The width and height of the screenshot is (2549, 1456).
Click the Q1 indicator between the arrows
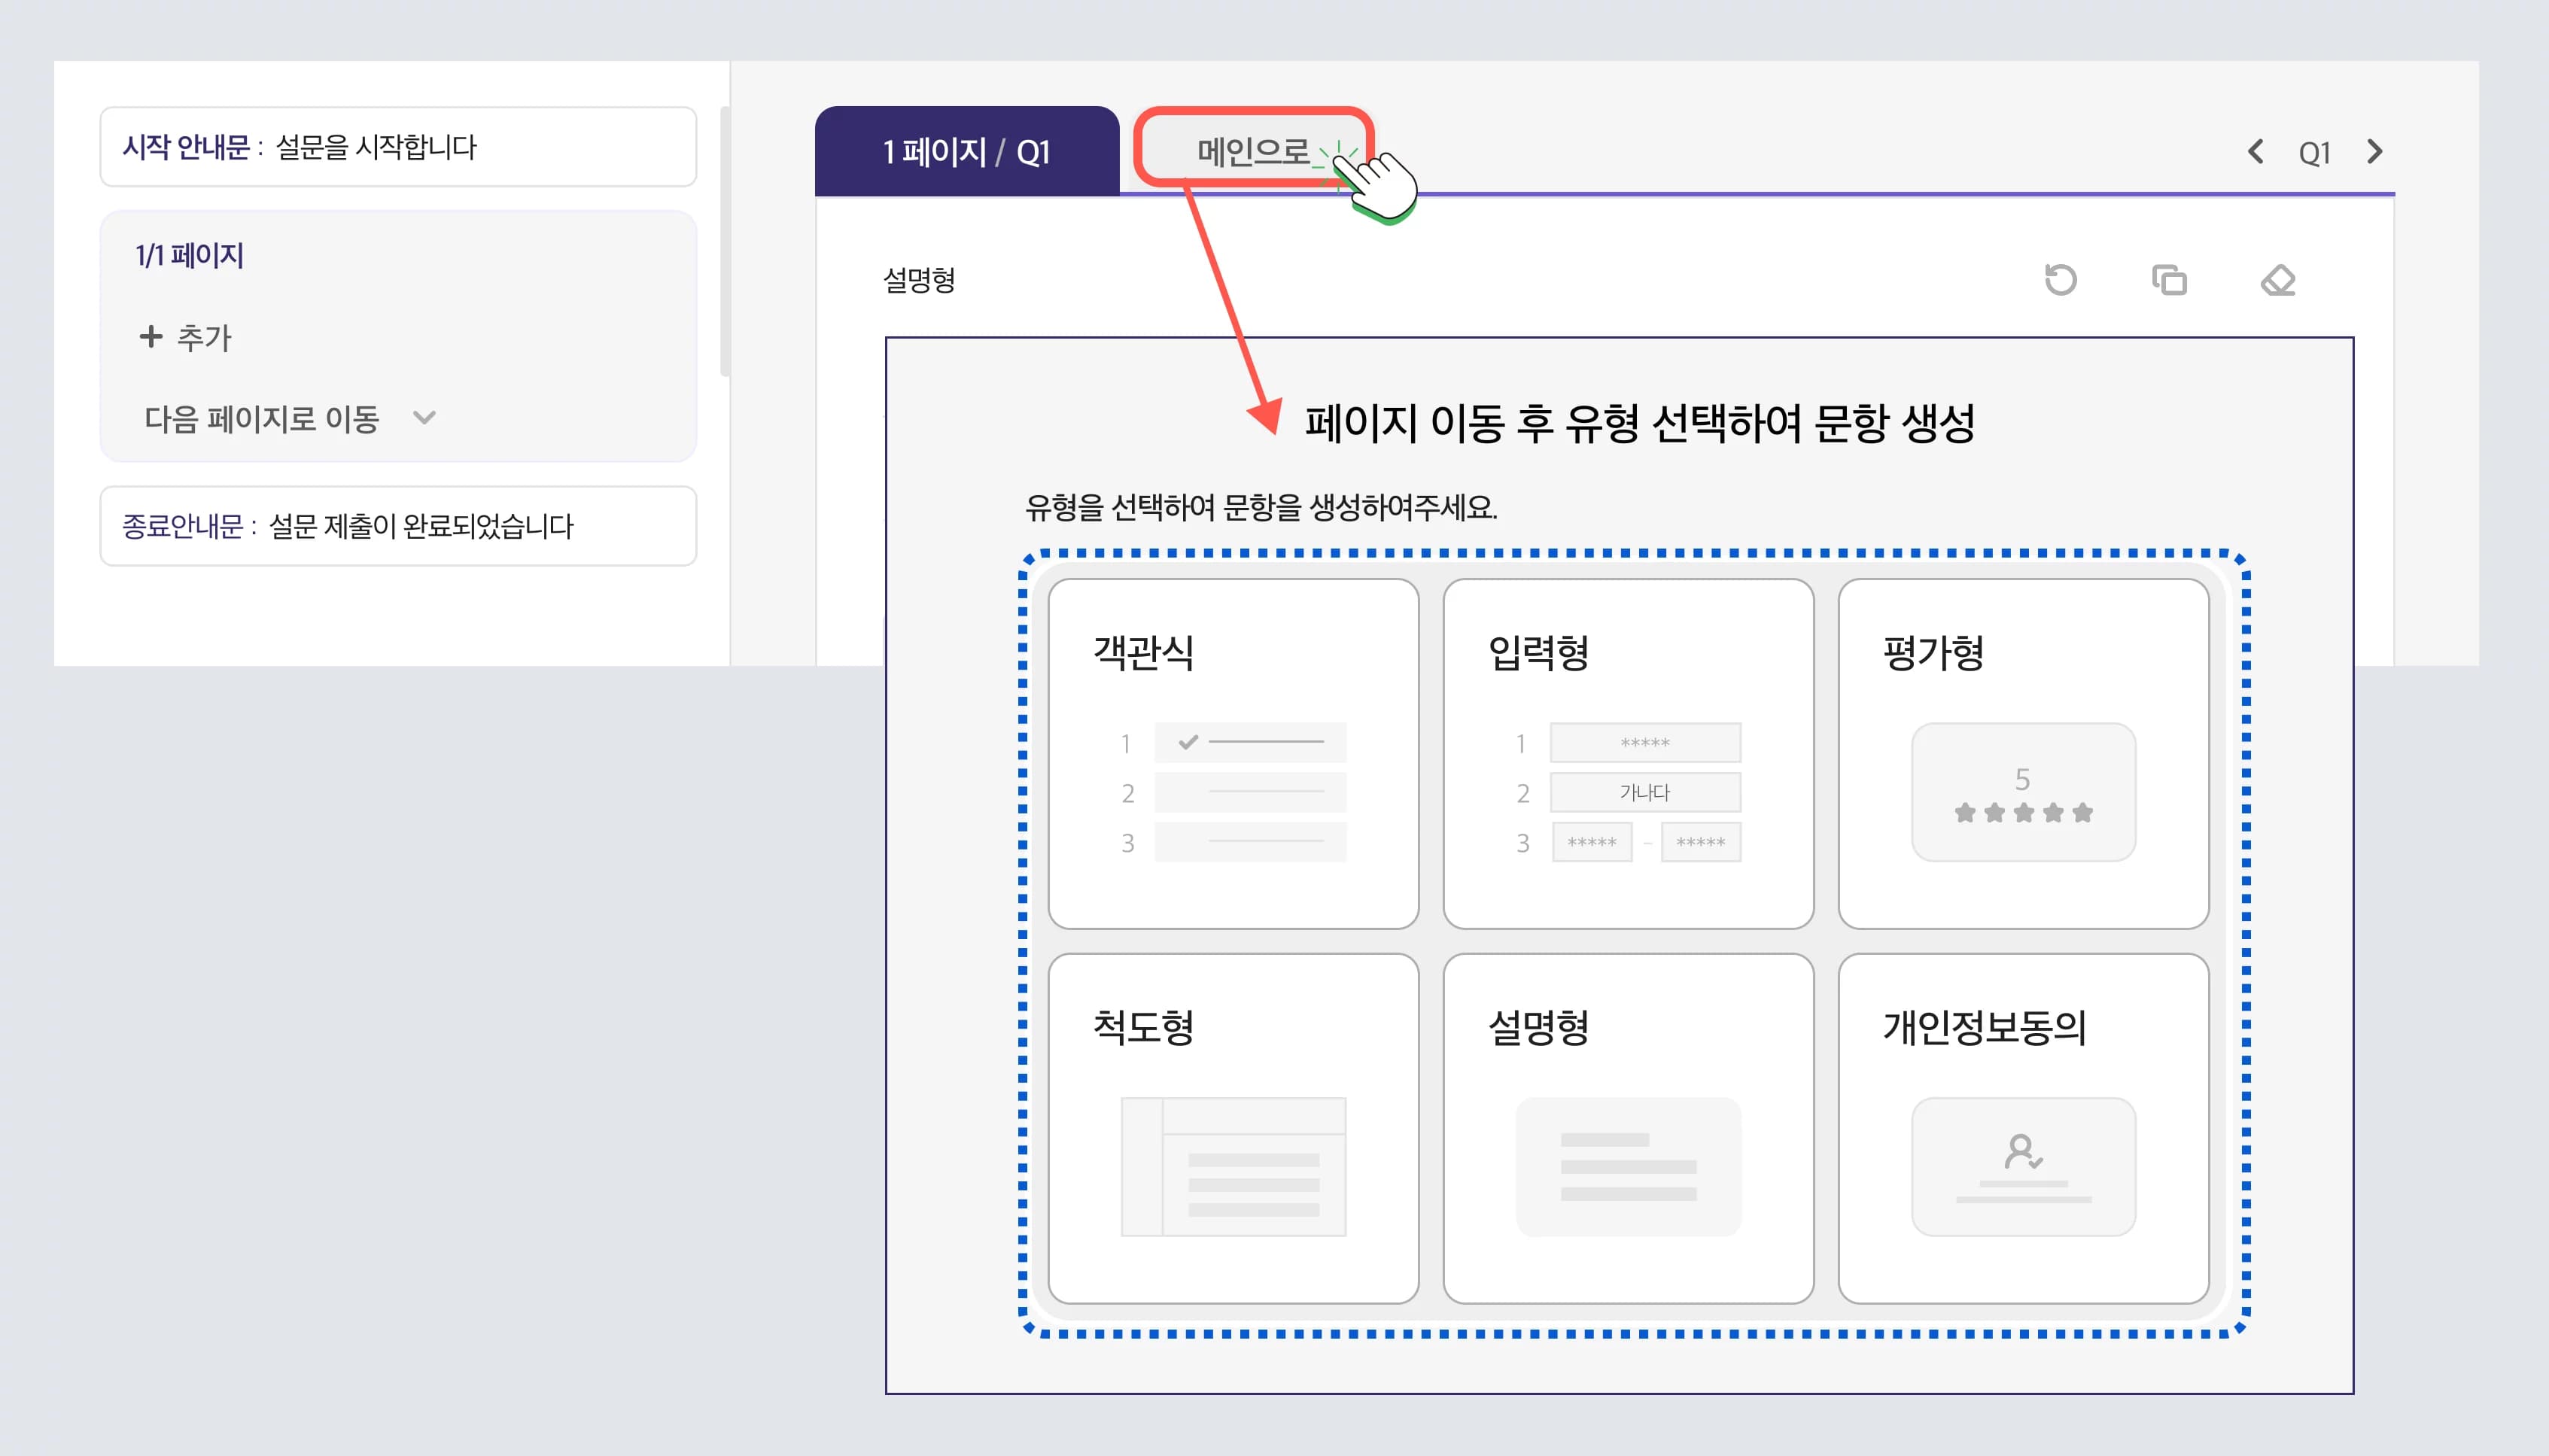2314,153
